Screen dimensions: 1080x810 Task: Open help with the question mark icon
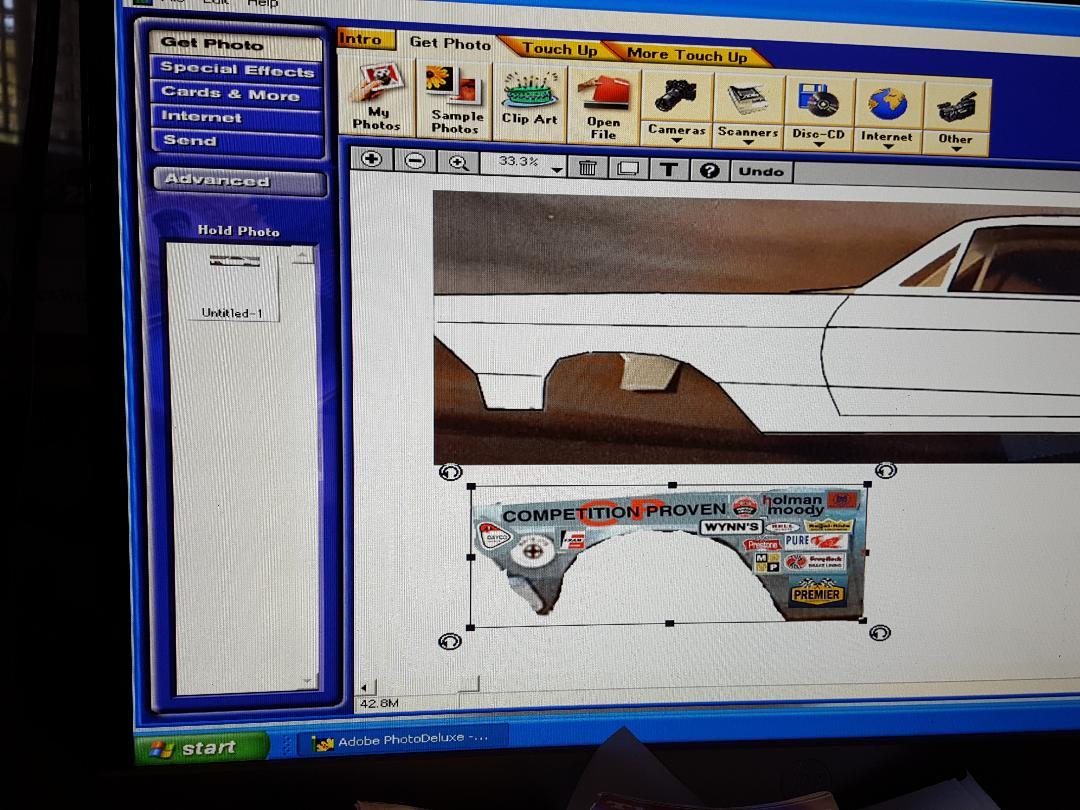(x=709, y=171)
